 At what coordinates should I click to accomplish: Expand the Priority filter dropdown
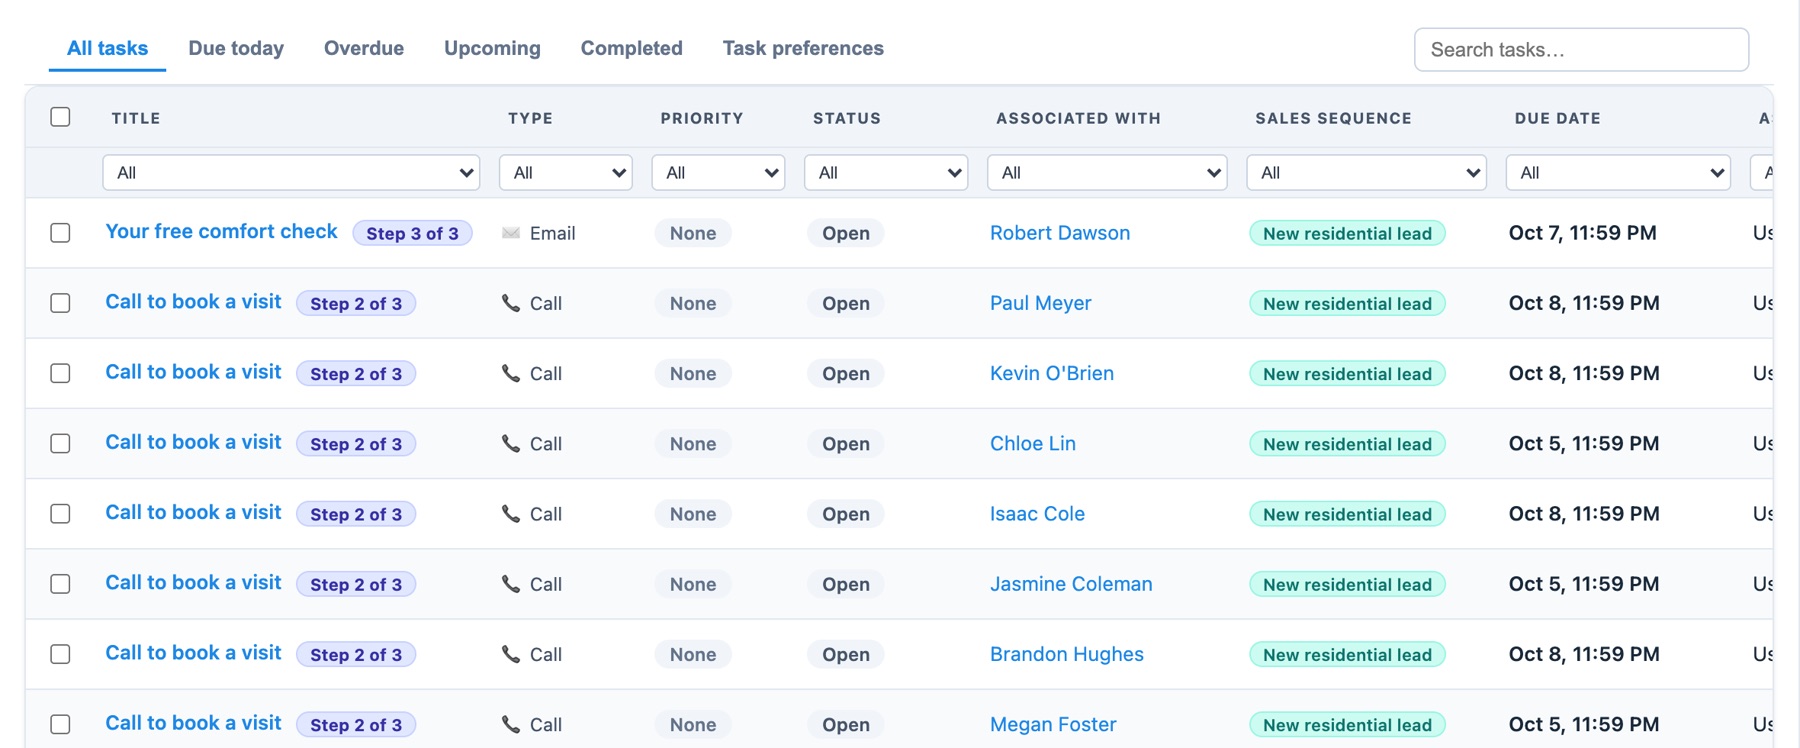[719, 172]
